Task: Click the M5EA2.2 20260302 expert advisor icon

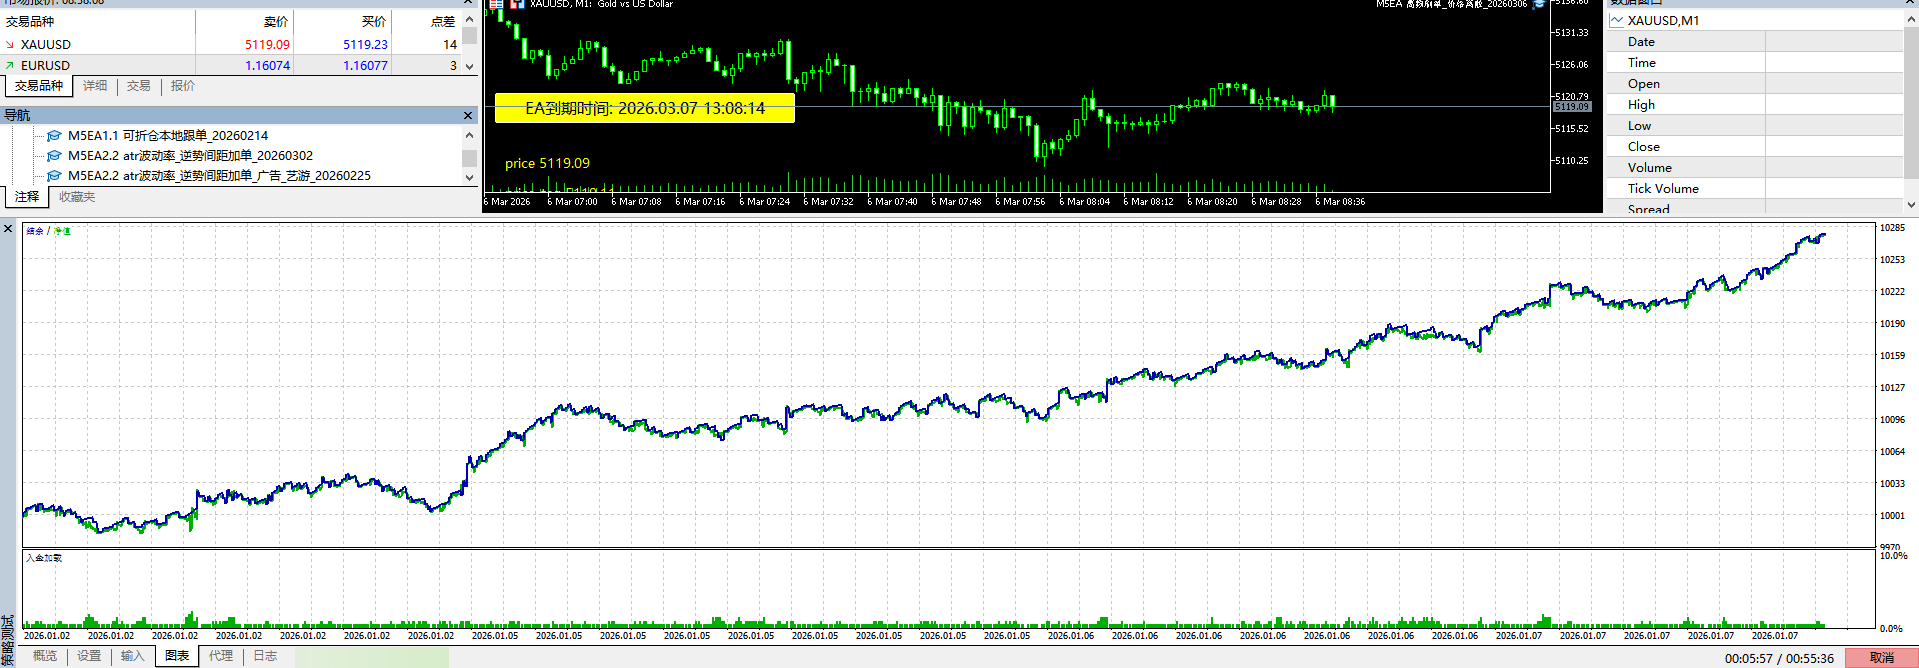Action: tap(55, 156)
